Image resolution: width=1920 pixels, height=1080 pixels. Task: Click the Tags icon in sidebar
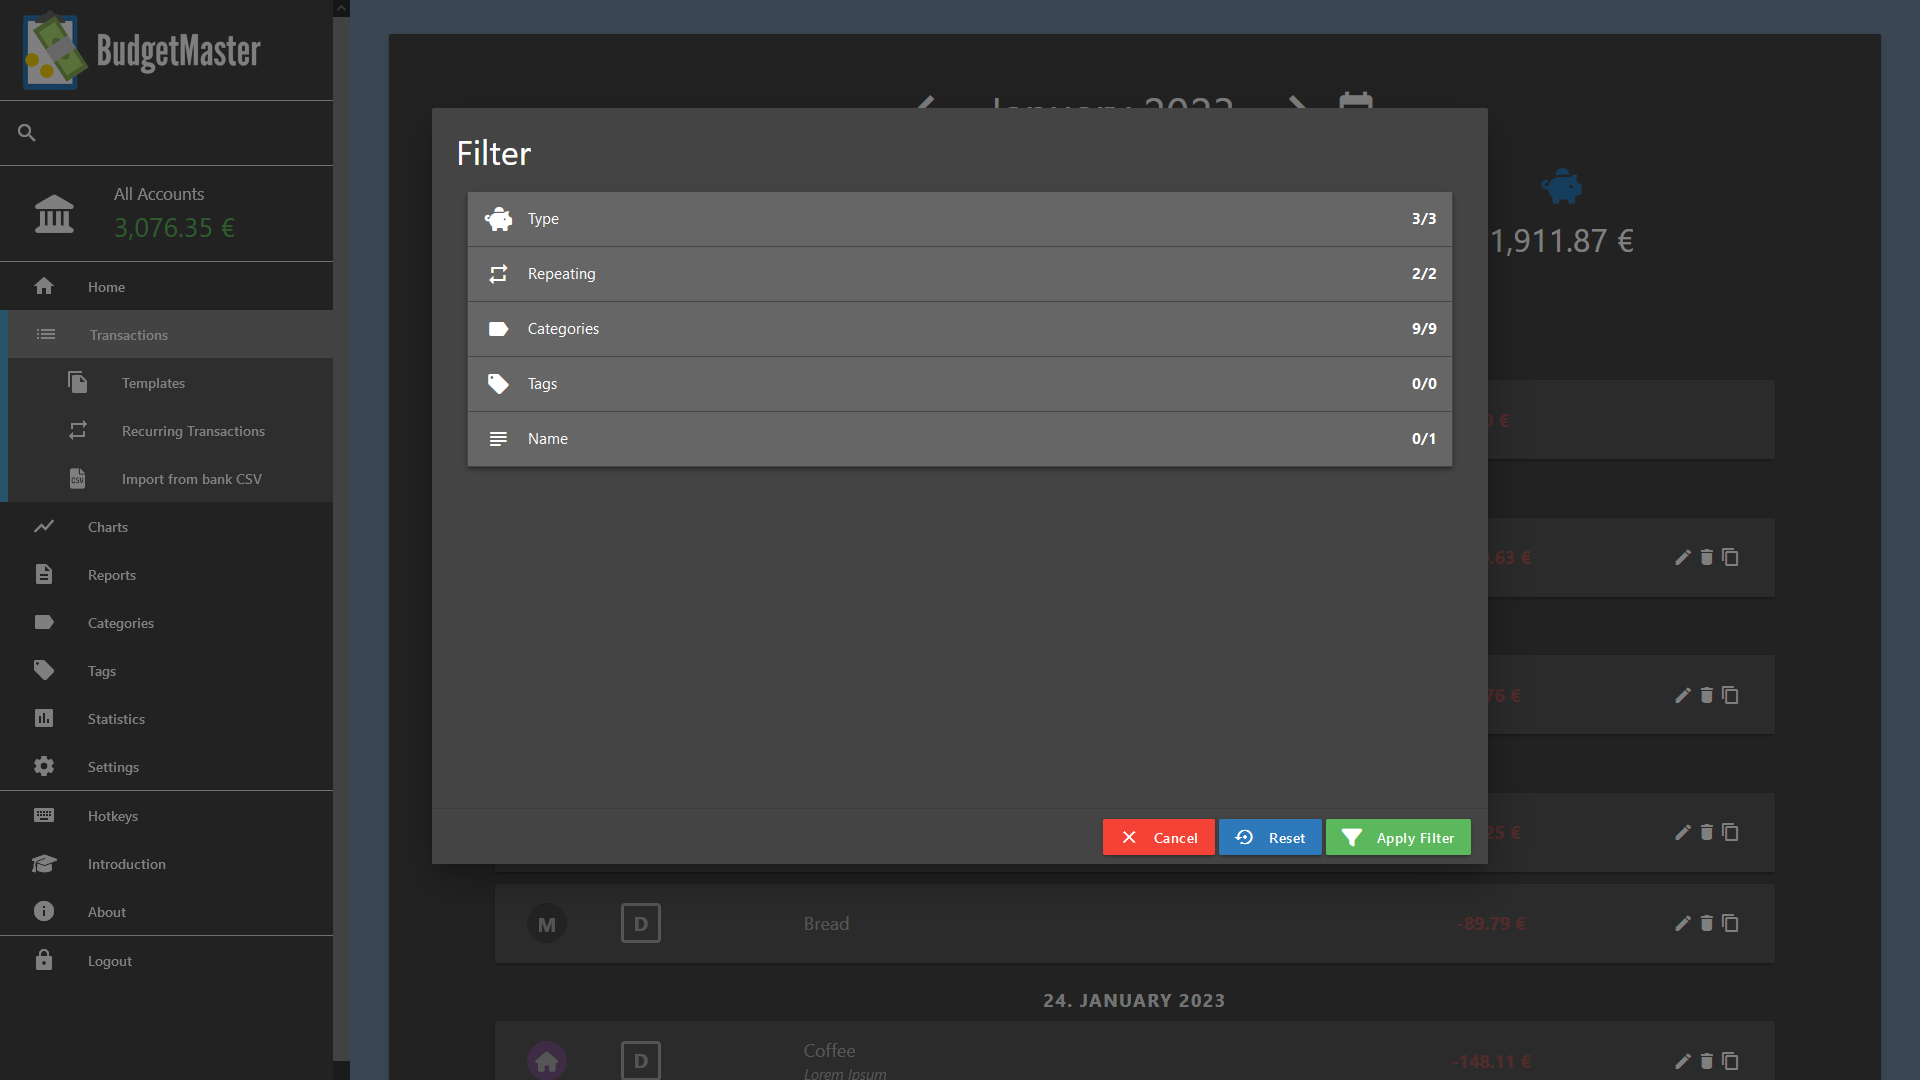44,670
